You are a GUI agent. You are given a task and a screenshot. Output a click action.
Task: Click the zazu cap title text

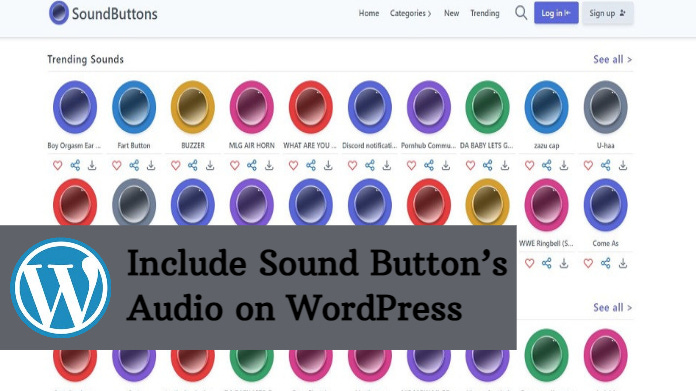546,146
